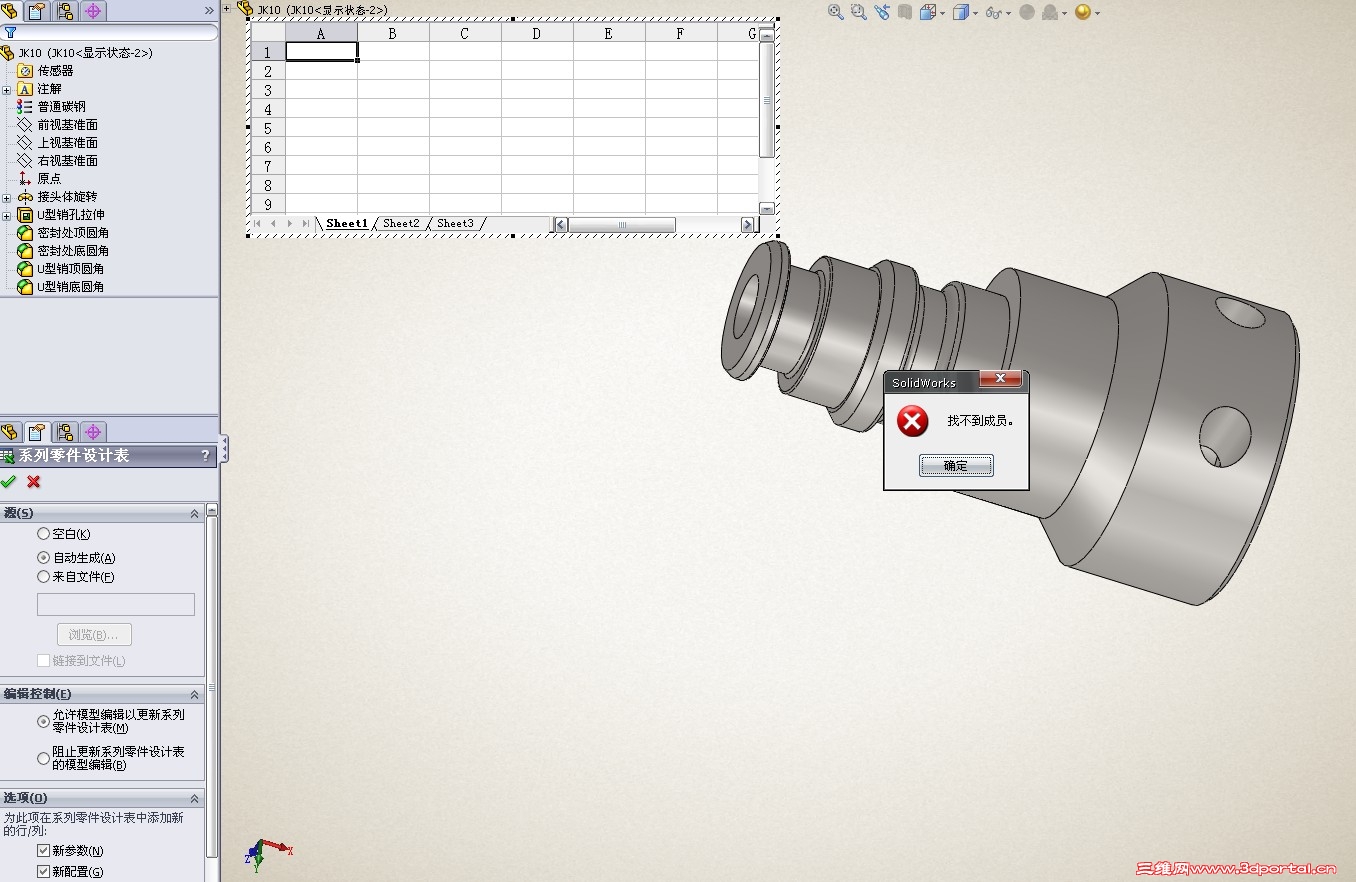The height and width of the screenshot is (882, 1356).
Task: Open the ConfigurationManager tab at top
Action: point(65,11)
